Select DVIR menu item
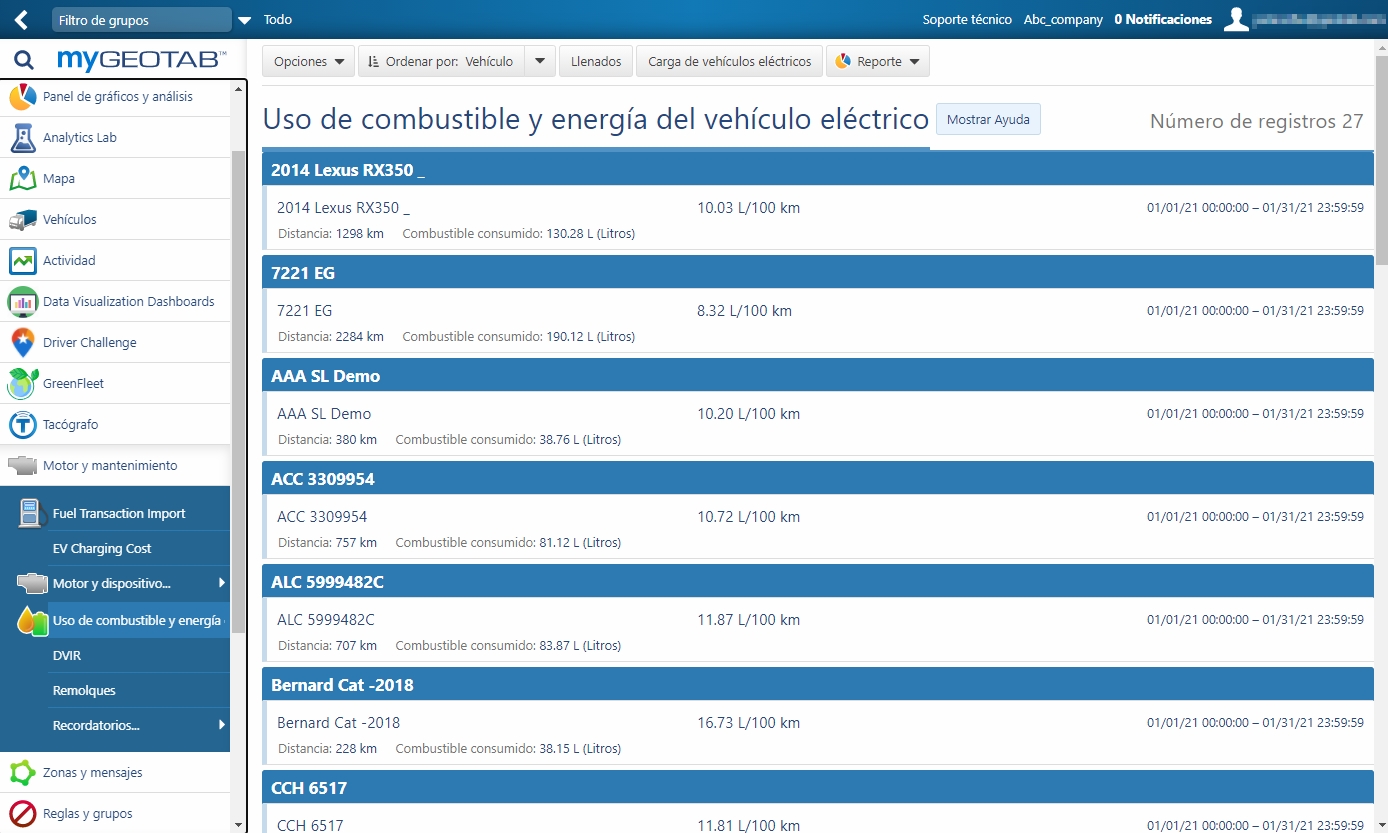The image size is (1388, 833). (x=67, y=656)
